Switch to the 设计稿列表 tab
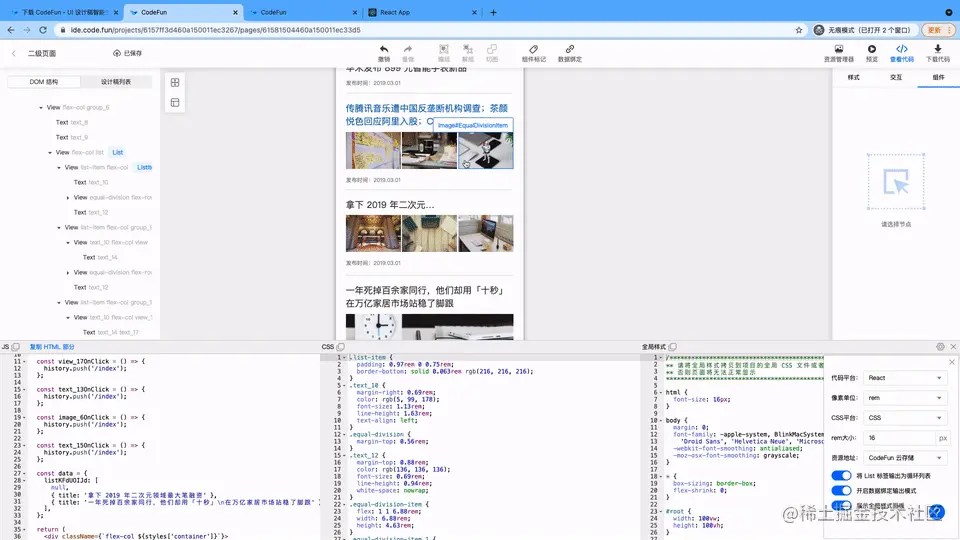This screenshot has height=540, width=960. (116, 81)
